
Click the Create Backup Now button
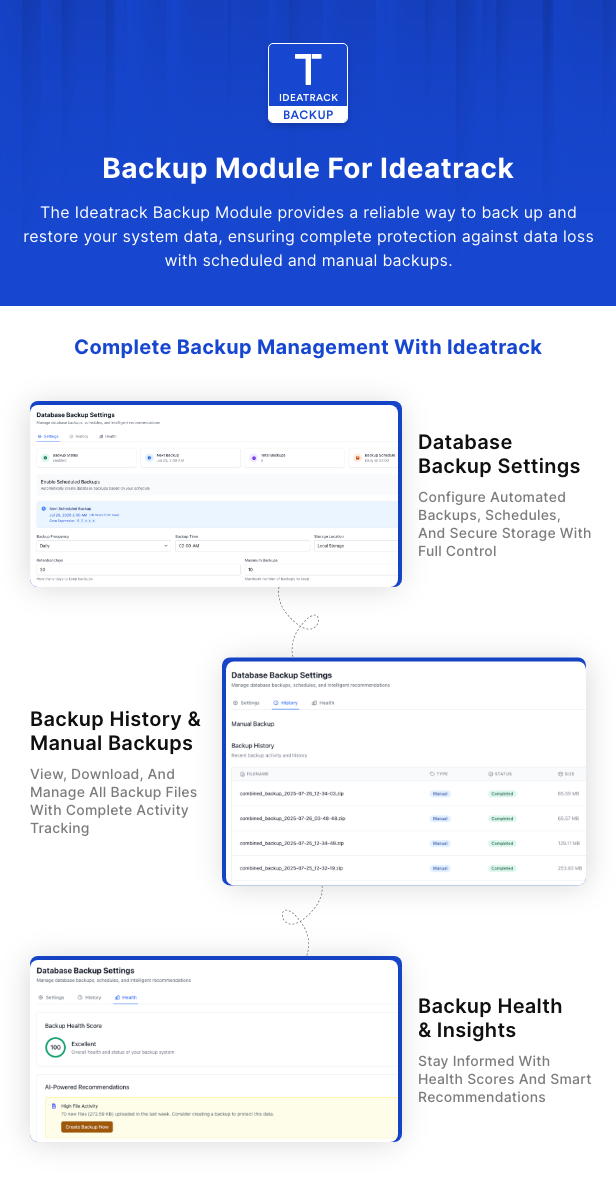87,1127
